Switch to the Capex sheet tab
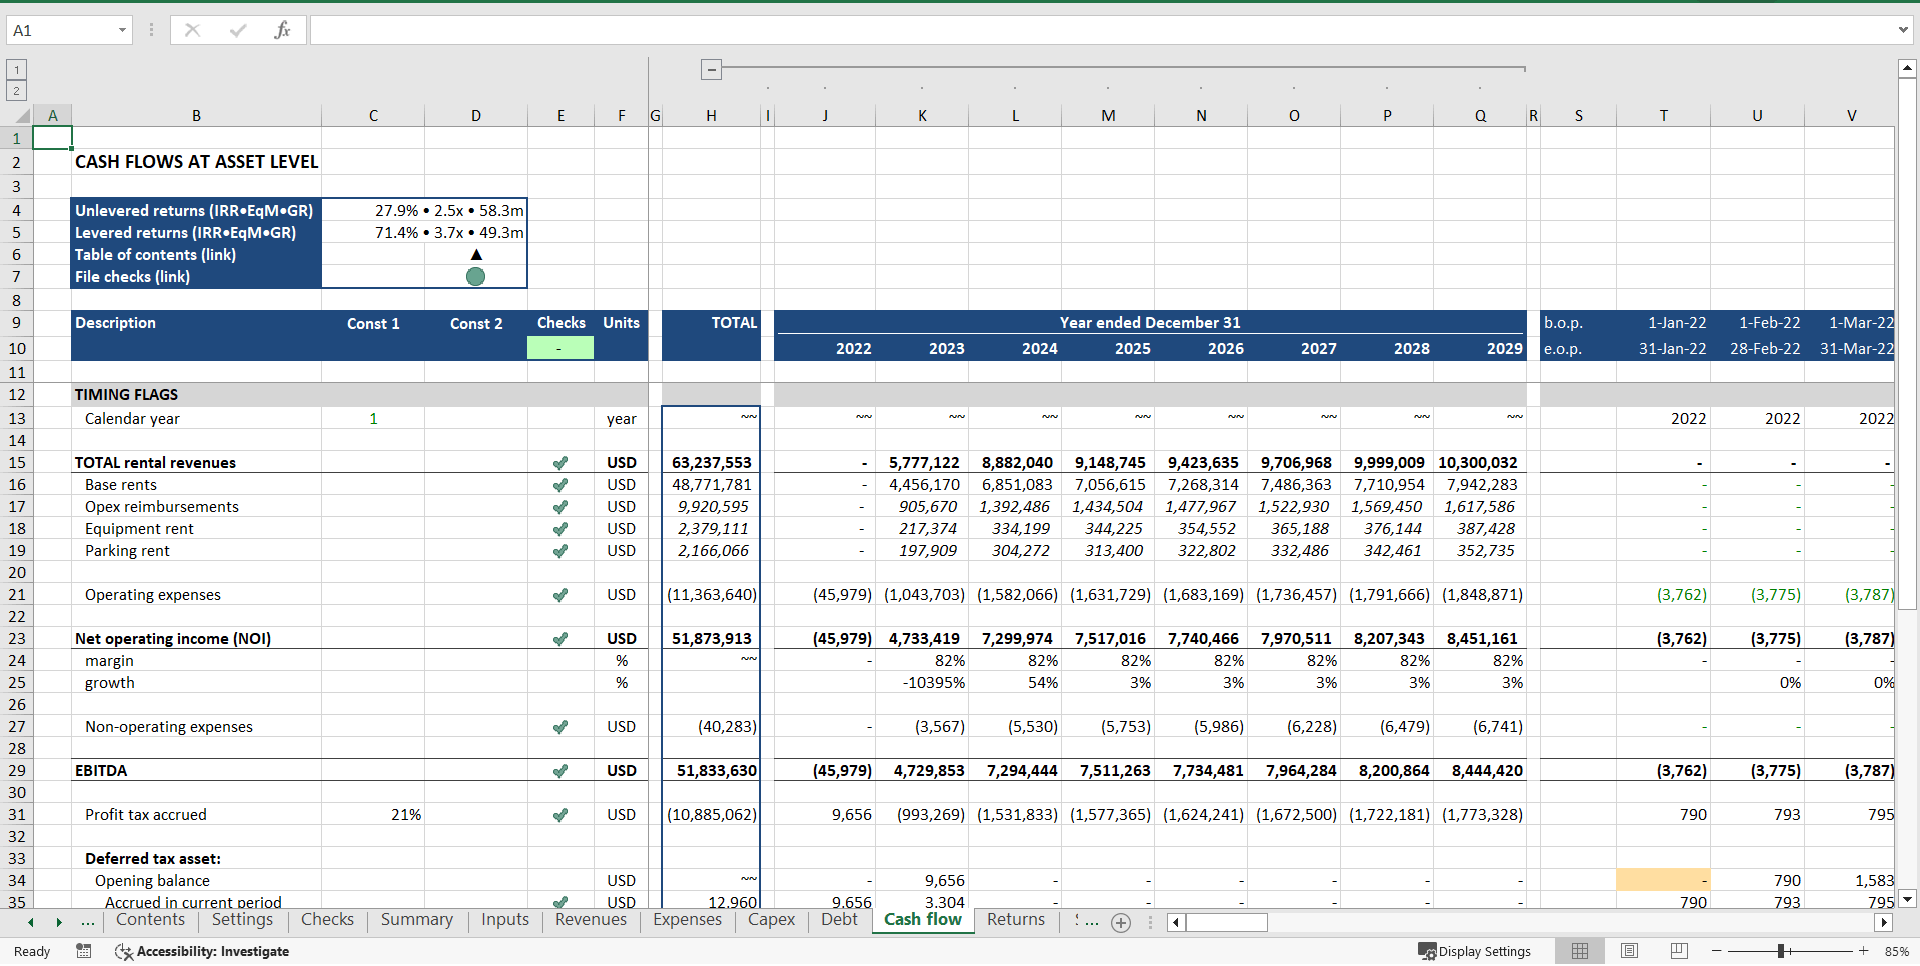The width and height of the screenshot is (1920, 966). [771, 920]
